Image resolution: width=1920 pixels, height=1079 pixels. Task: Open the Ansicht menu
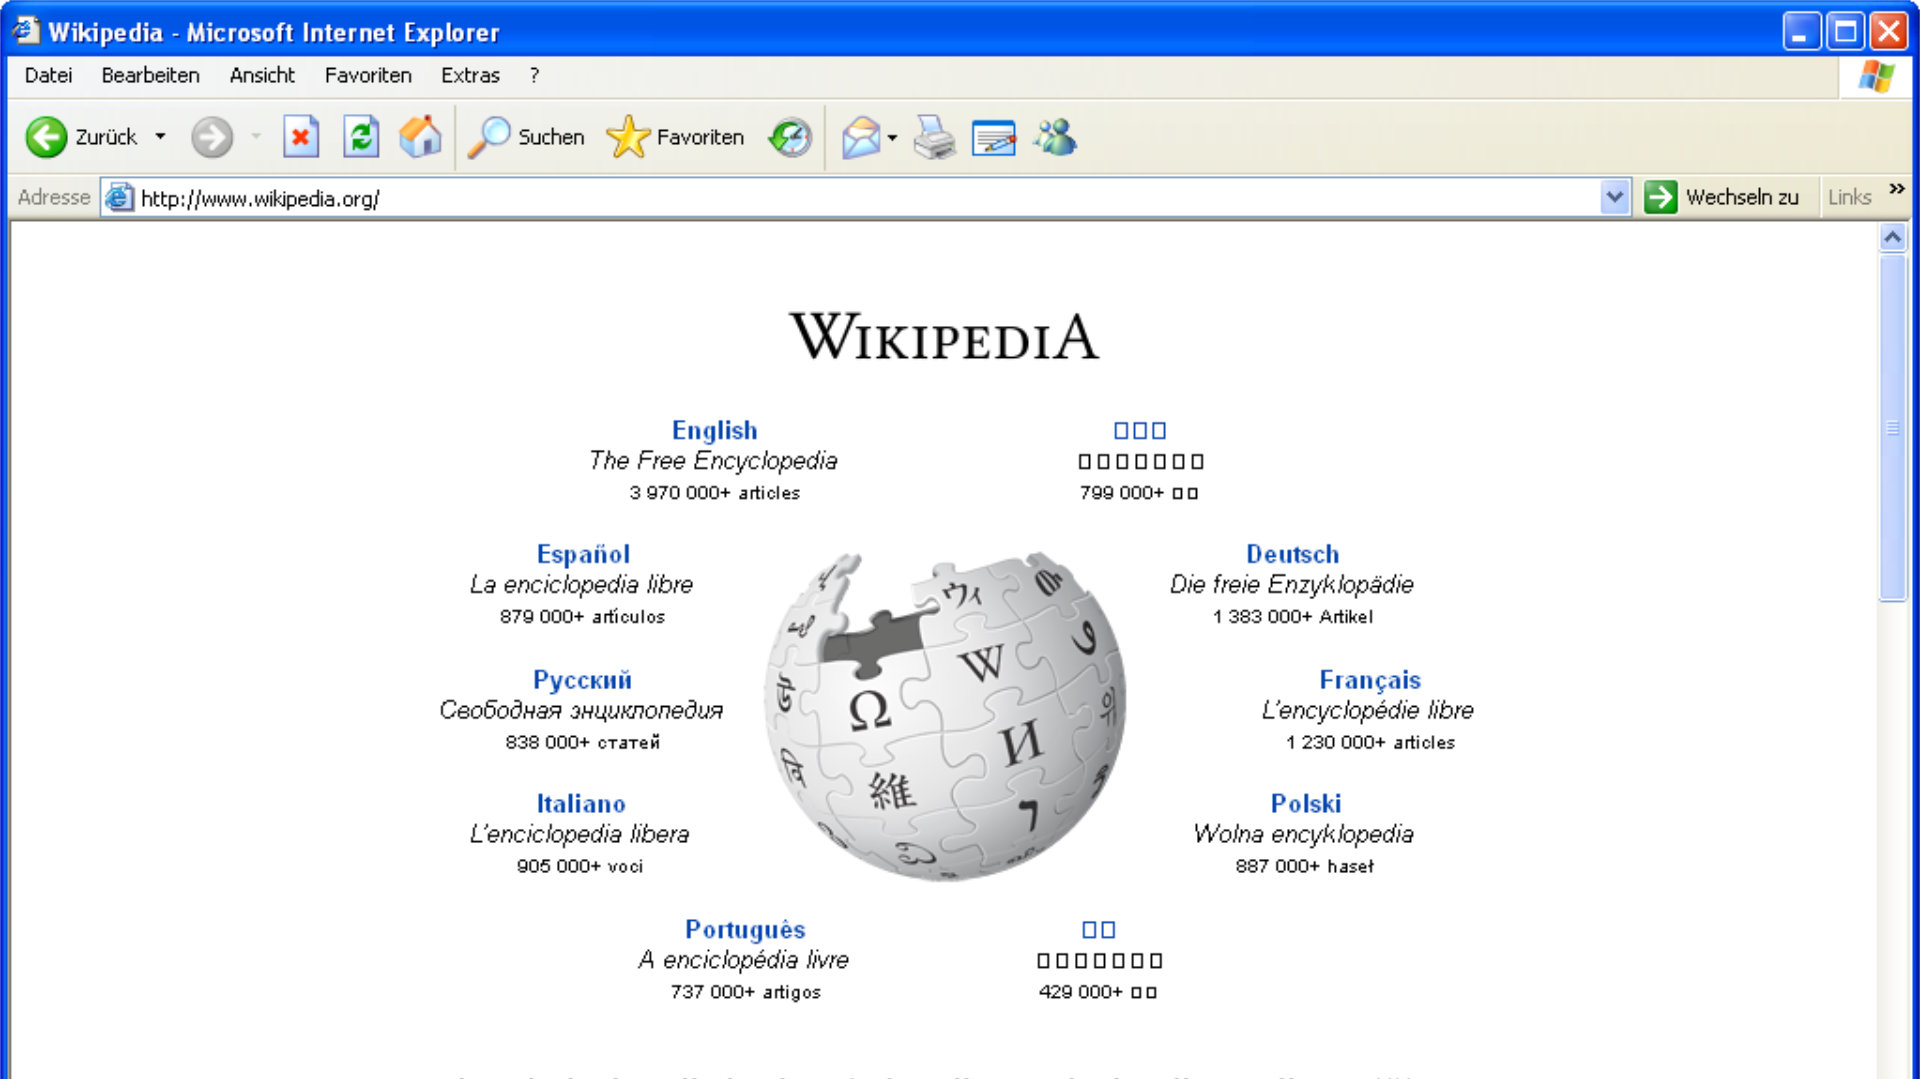point(262,75)
